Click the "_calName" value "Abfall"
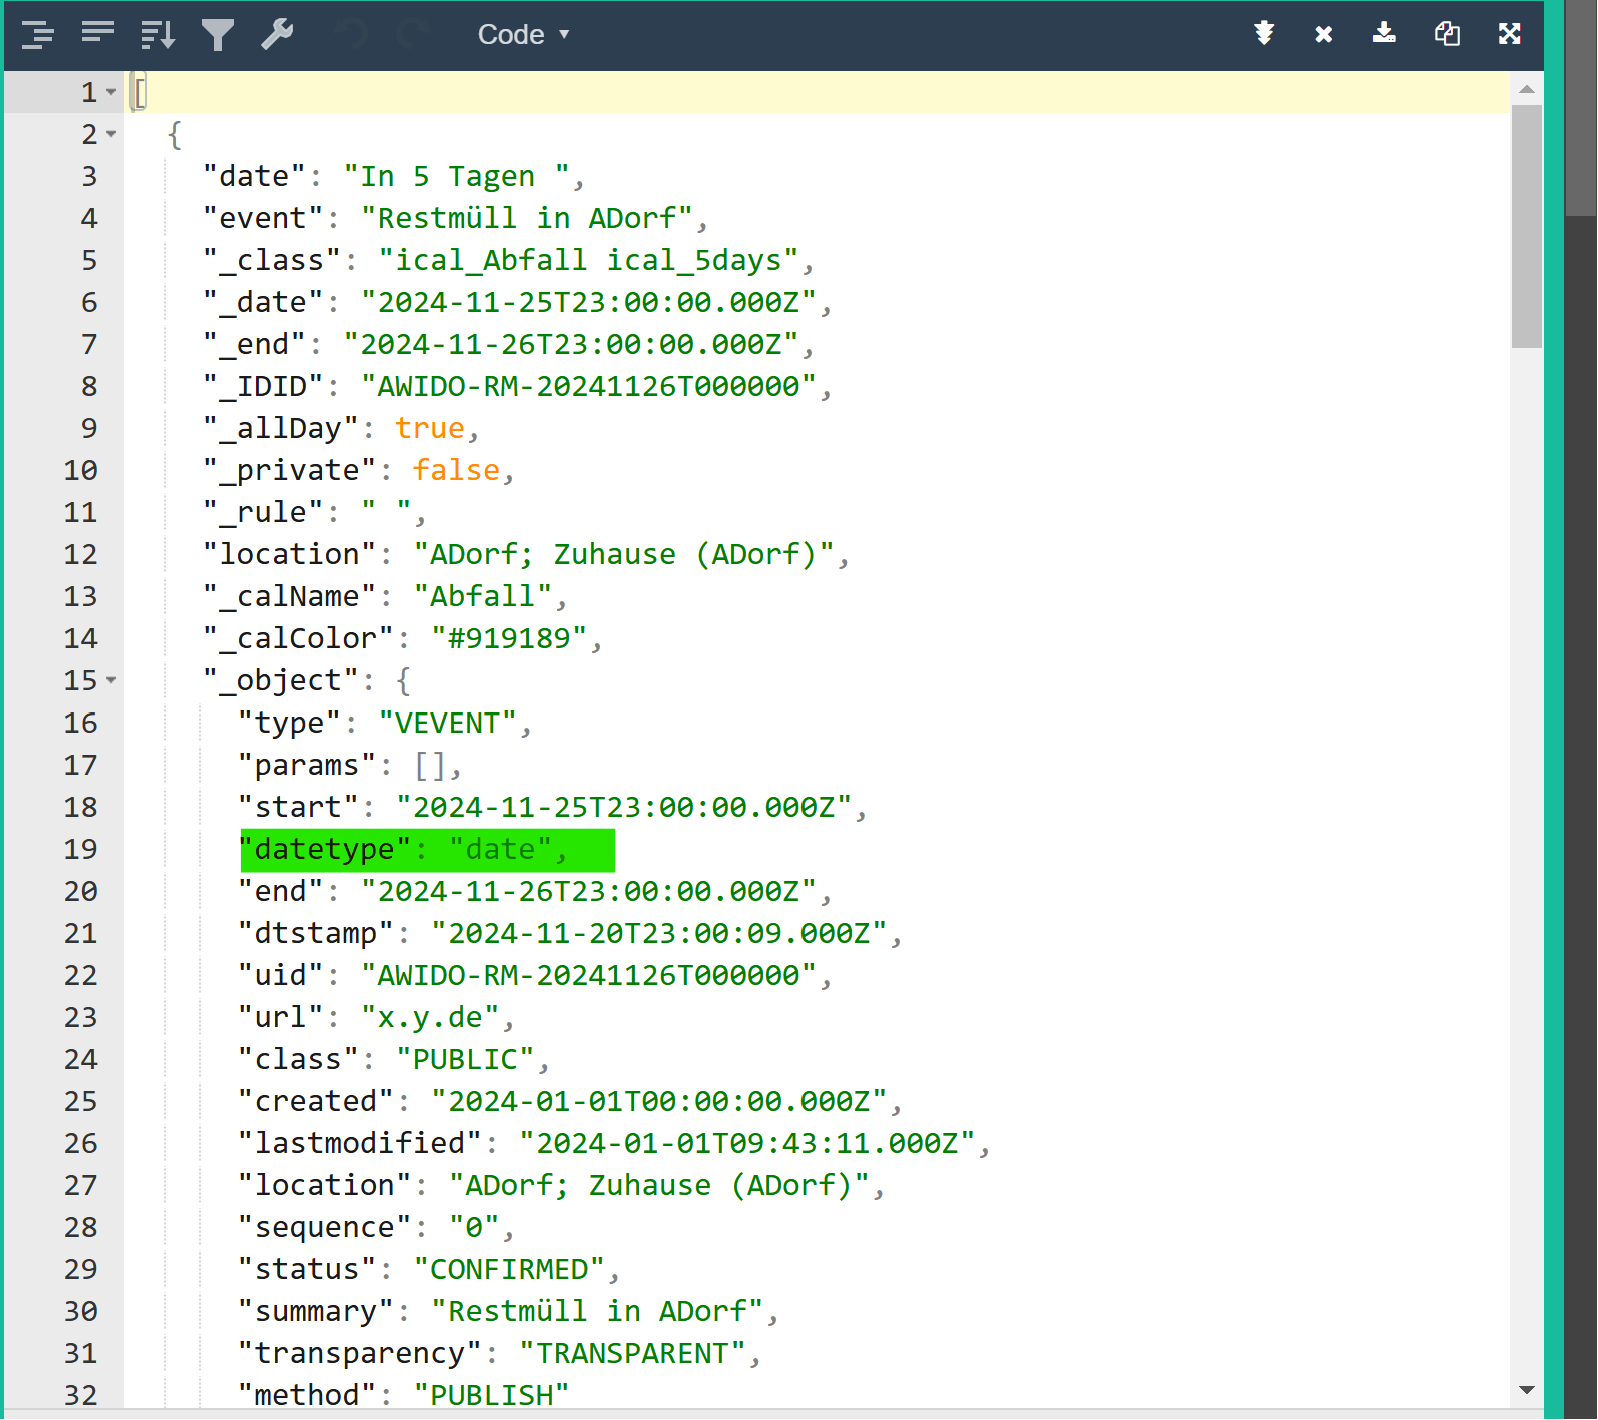 coord(483,596)
